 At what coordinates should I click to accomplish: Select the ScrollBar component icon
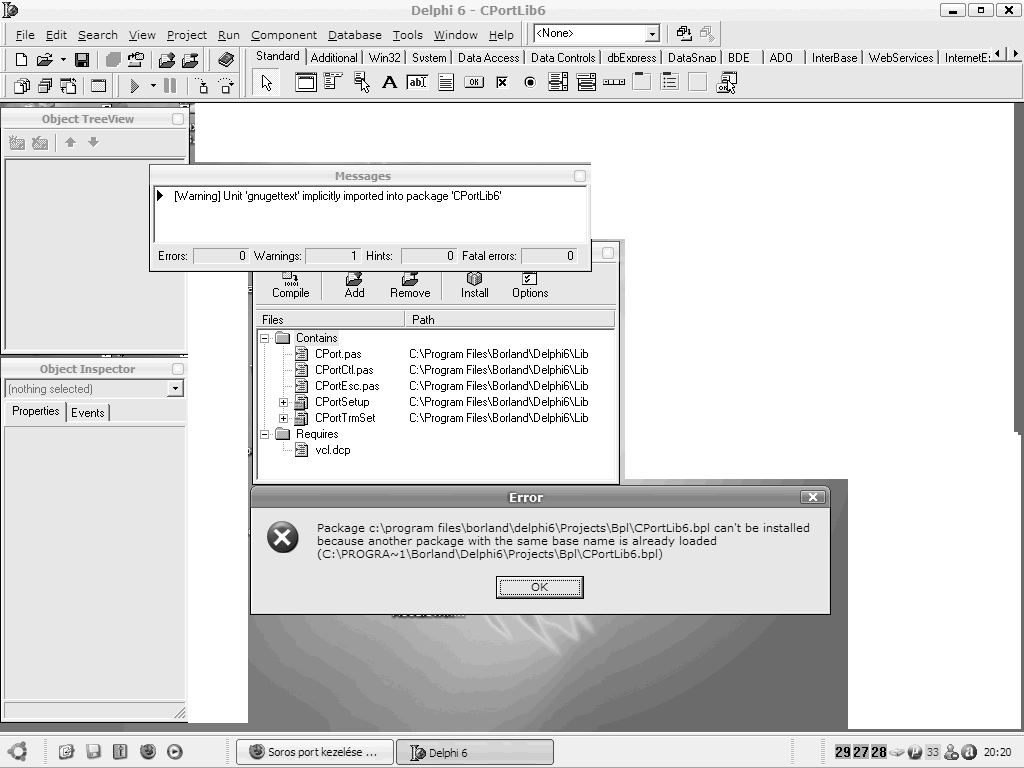pos(614,82)
